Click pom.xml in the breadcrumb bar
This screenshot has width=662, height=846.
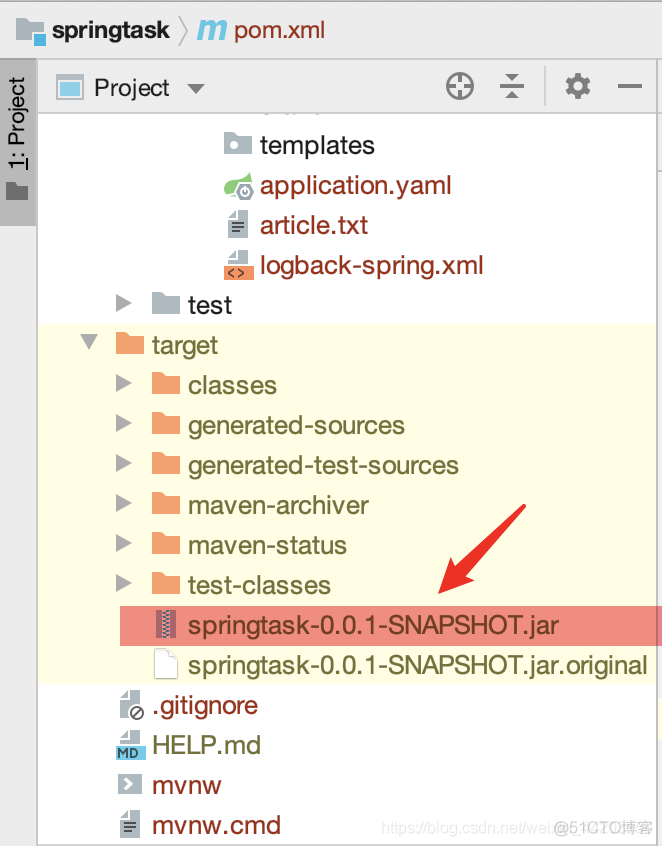pyautogui.click(x=279, y=30)
